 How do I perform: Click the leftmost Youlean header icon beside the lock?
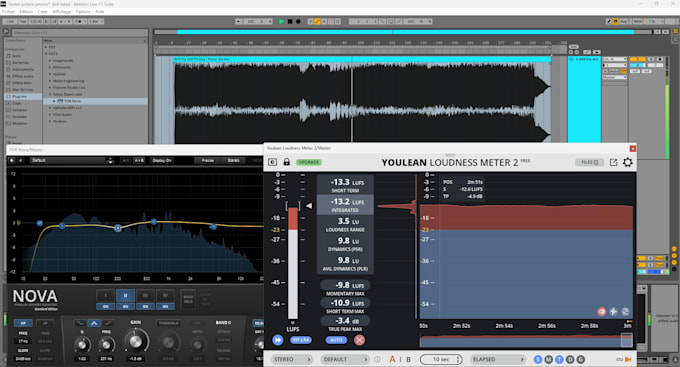click(272, 162)
